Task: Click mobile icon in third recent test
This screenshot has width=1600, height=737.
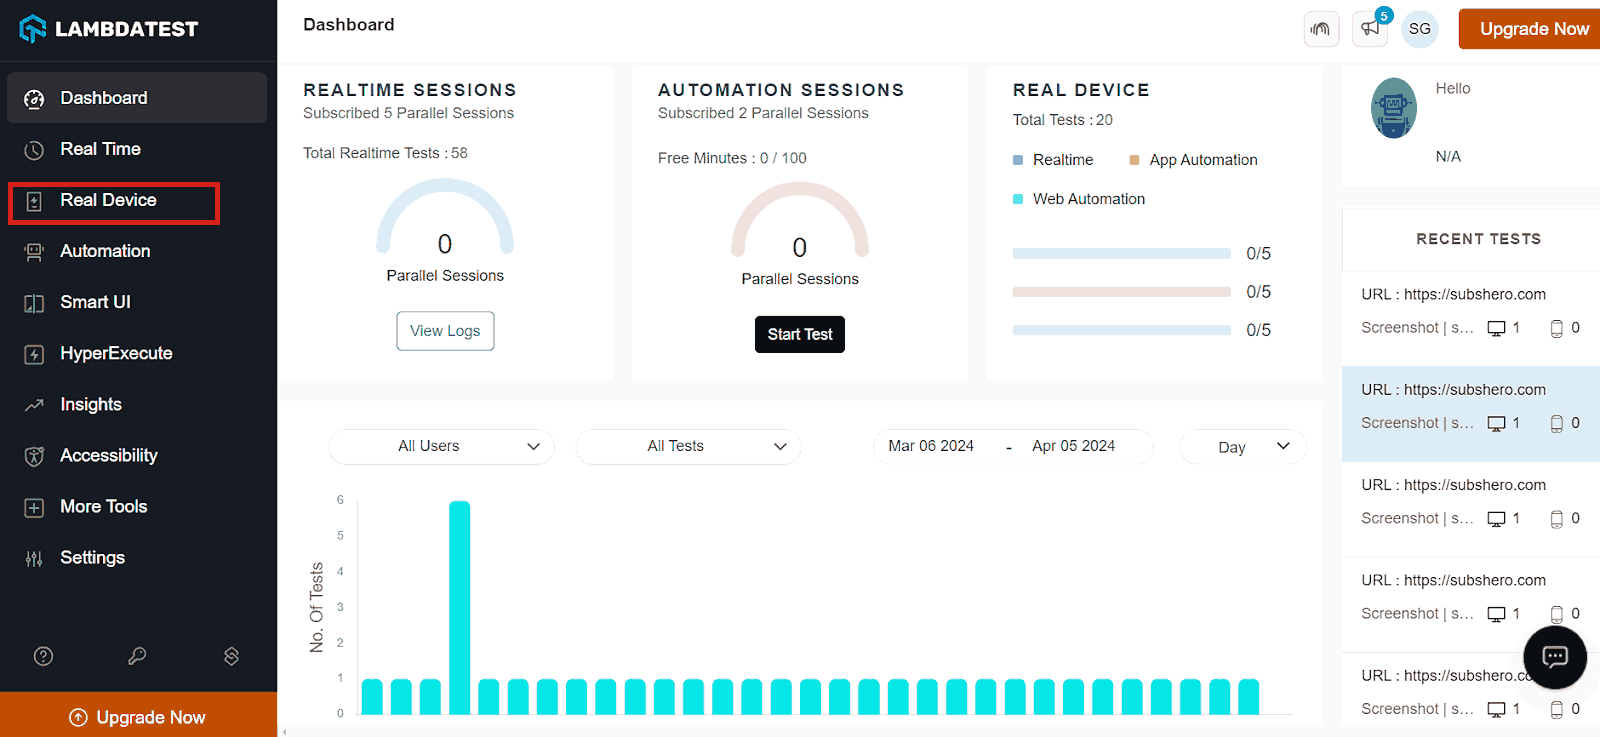Action: [x=1556, y=519]
